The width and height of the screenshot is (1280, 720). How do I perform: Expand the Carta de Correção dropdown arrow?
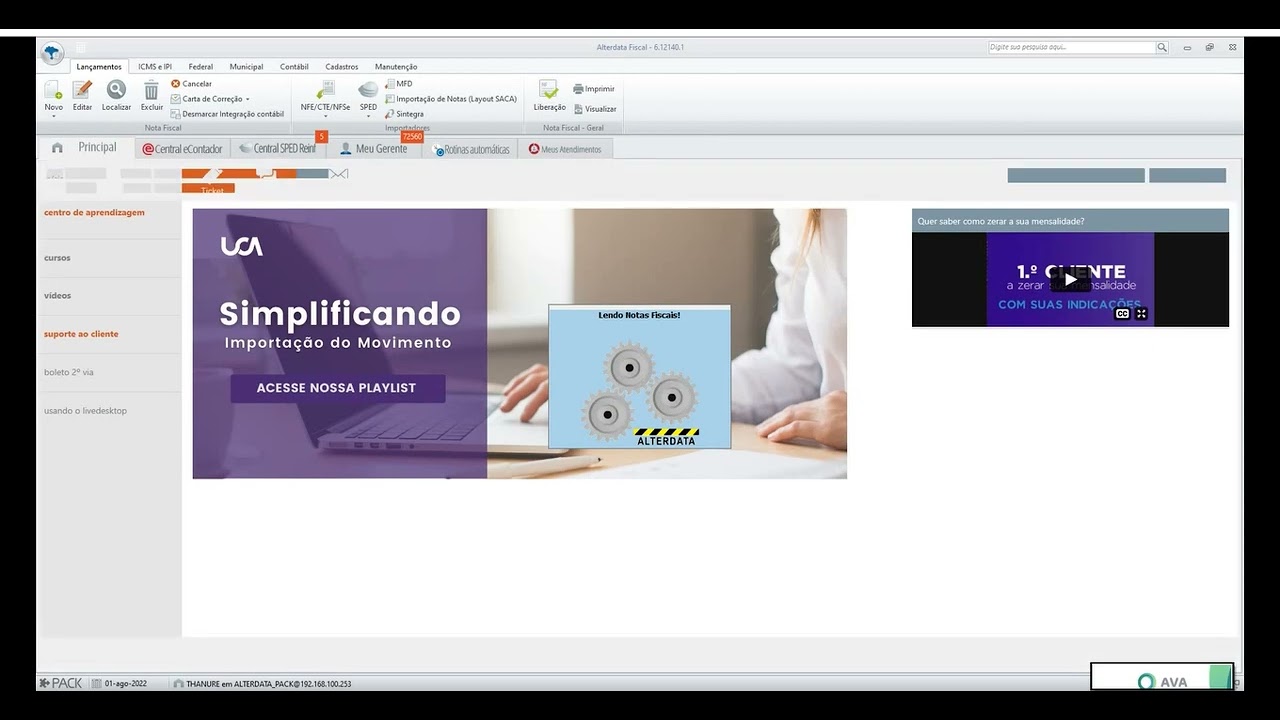click(247, 99)
